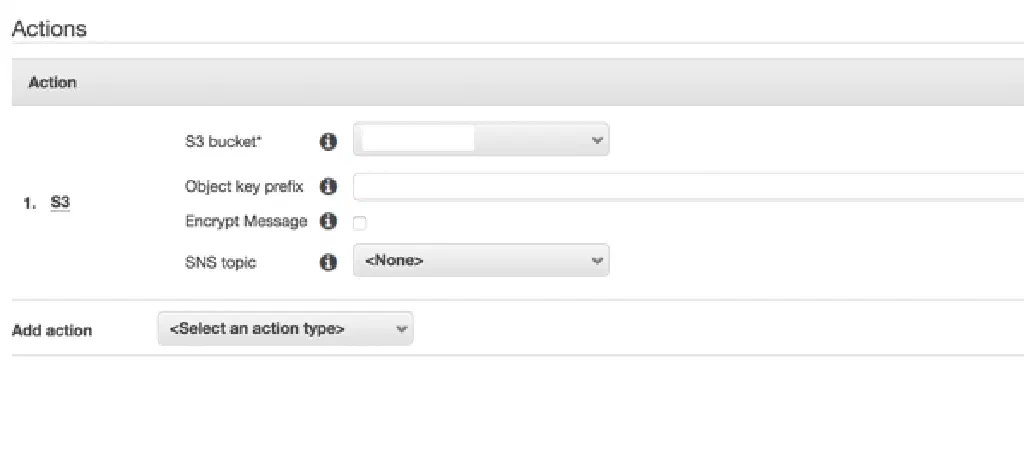Click the chevron arrow on the action type selector
1024x455 pixels.
[x=401, y=329]
